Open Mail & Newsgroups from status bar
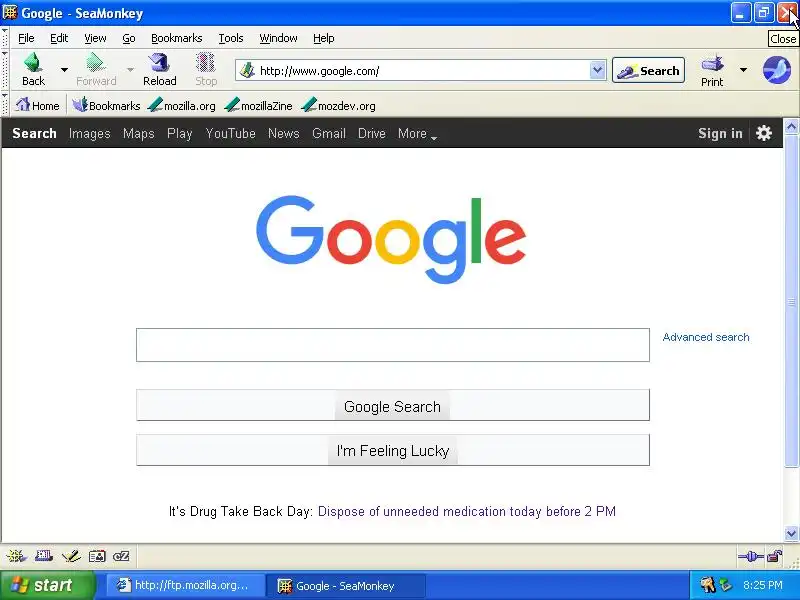This screenshot has width=800, height=600. pos(44,556)
